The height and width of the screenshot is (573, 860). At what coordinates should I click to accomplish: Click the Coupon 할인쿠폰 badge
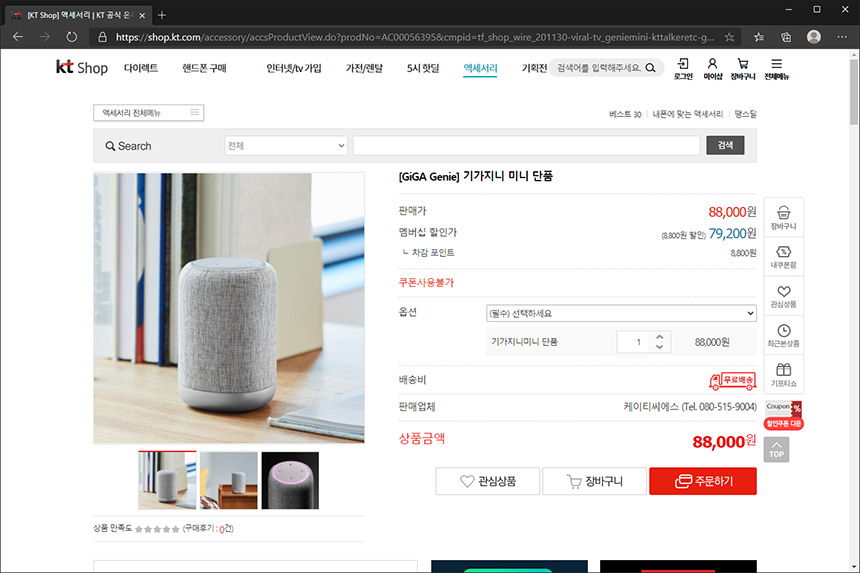[784, 415]
